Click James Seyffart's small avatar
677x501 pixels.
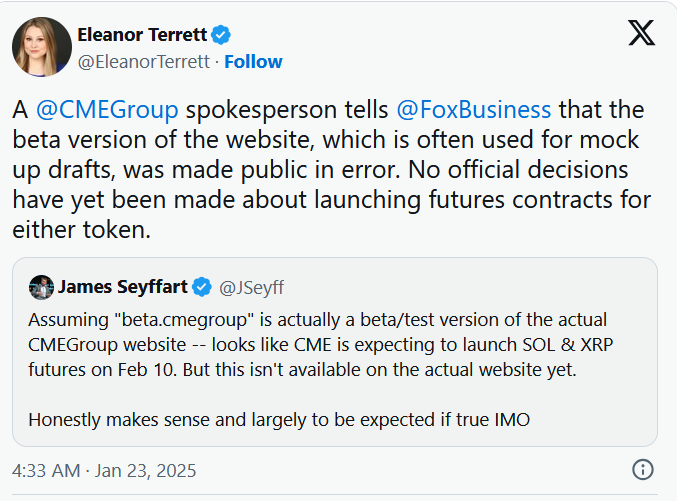(x=41, y=287)
